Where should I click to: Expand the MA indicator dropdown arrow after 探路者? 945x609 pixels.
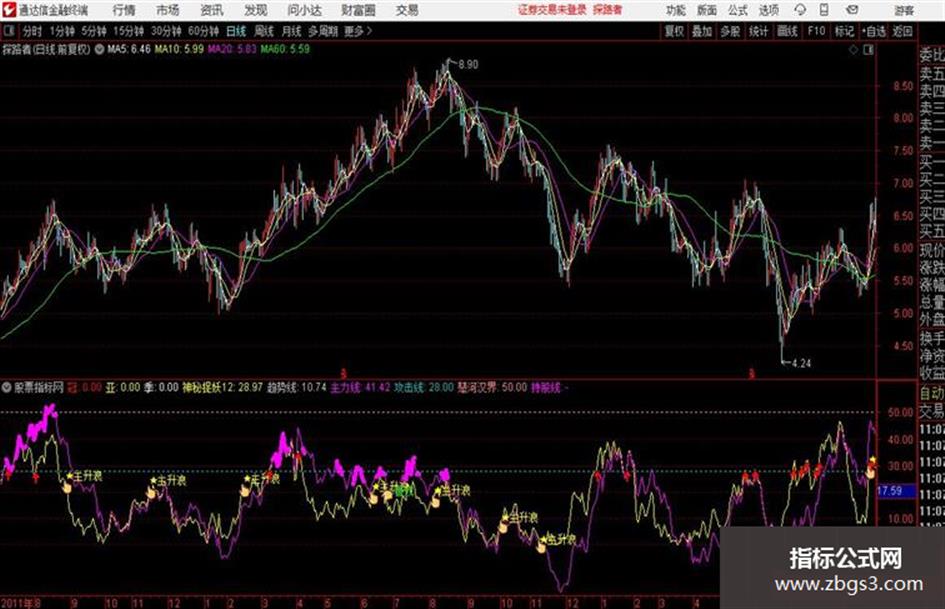click(99, 49)
